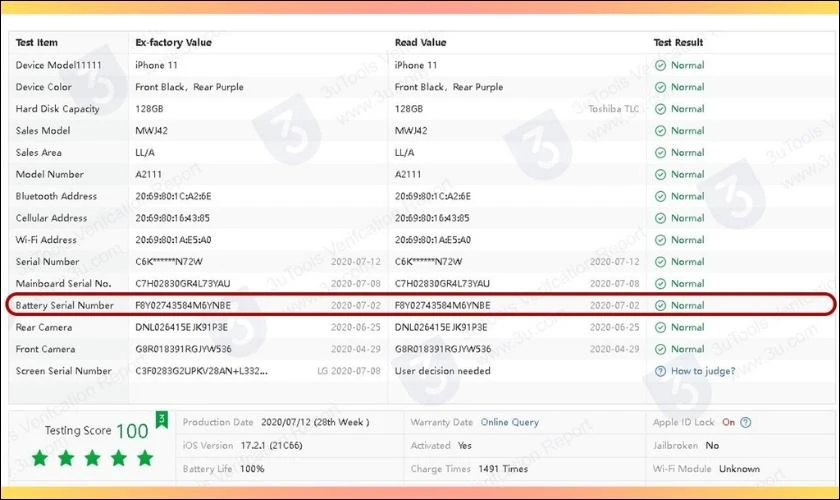840x500 pixels.
Task: Click ex-factory Sales Area value LL/A
Action: 145,153
